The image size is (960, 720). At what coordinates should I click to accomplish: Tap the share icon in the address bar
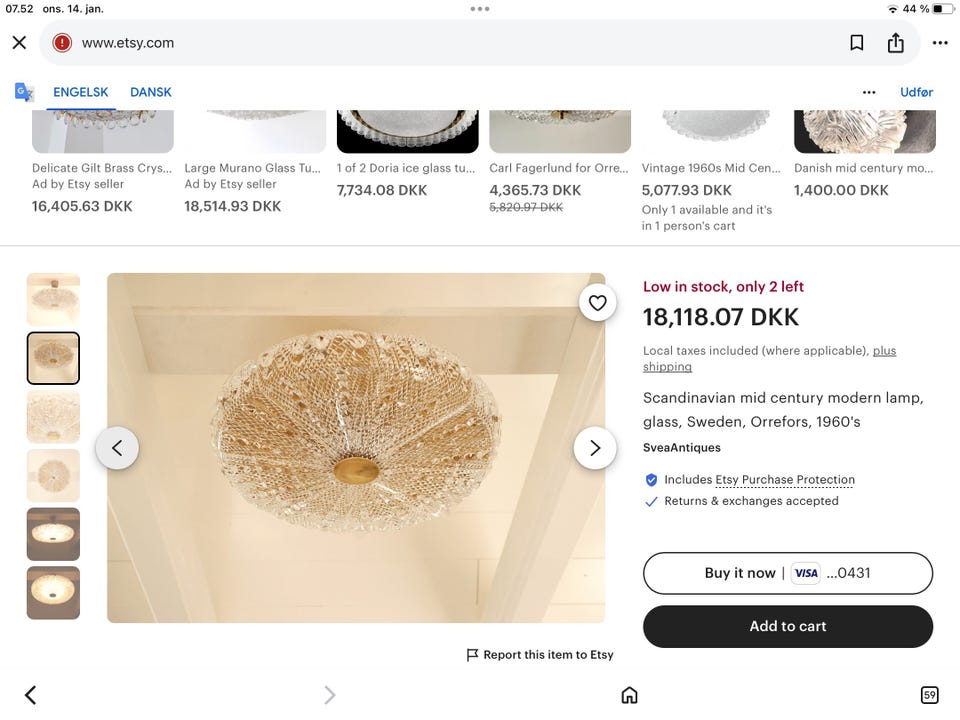[896, 42]
